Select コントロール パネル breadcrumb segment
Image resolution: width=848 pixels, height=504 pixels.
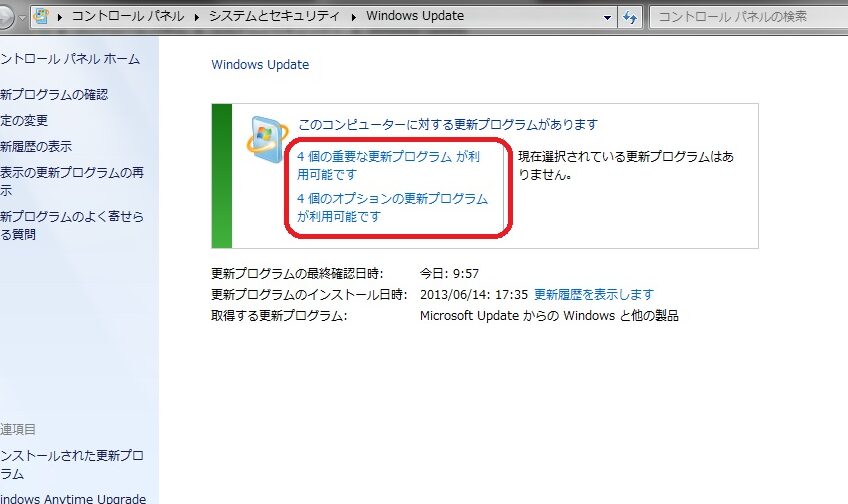[x=128, y=16]
